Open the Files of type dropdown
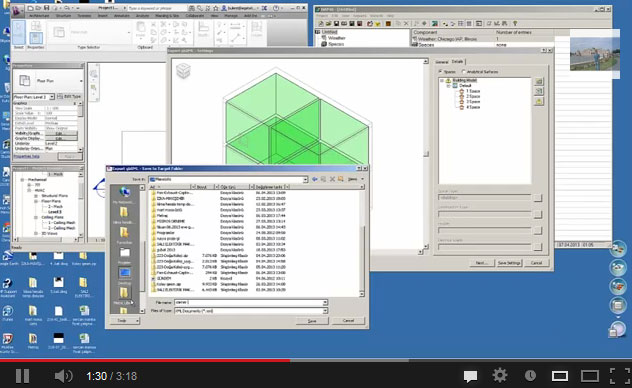Viewport: 632px width, 388px height. [325, 311]
